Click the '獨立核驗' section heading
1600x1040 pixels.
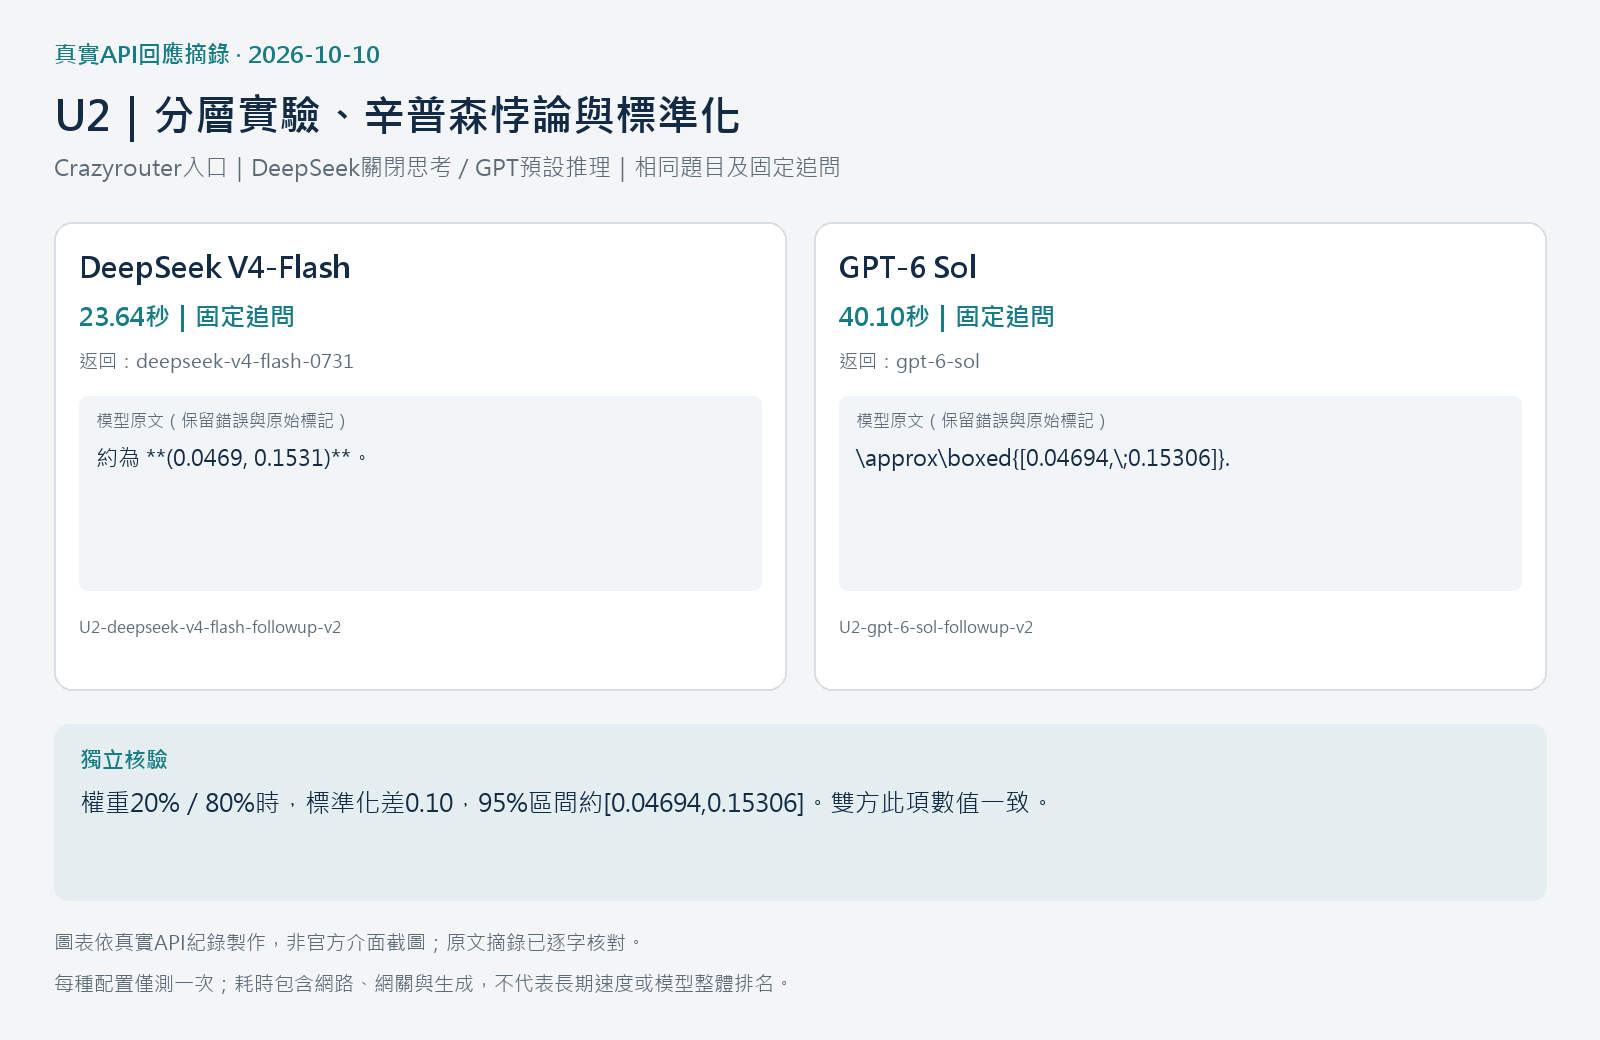tap(124, 760)
